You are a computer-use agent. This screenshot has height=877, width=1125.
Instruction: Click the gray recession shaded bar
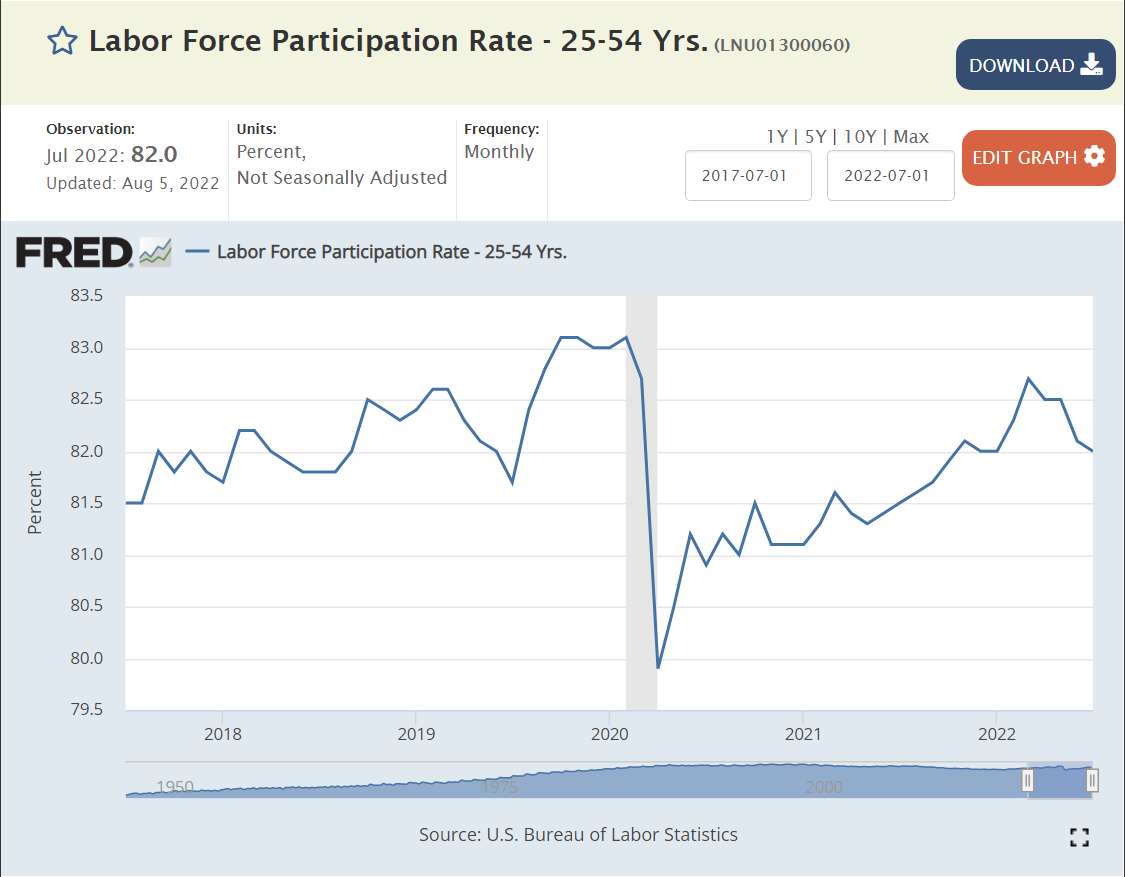(641, 500)
